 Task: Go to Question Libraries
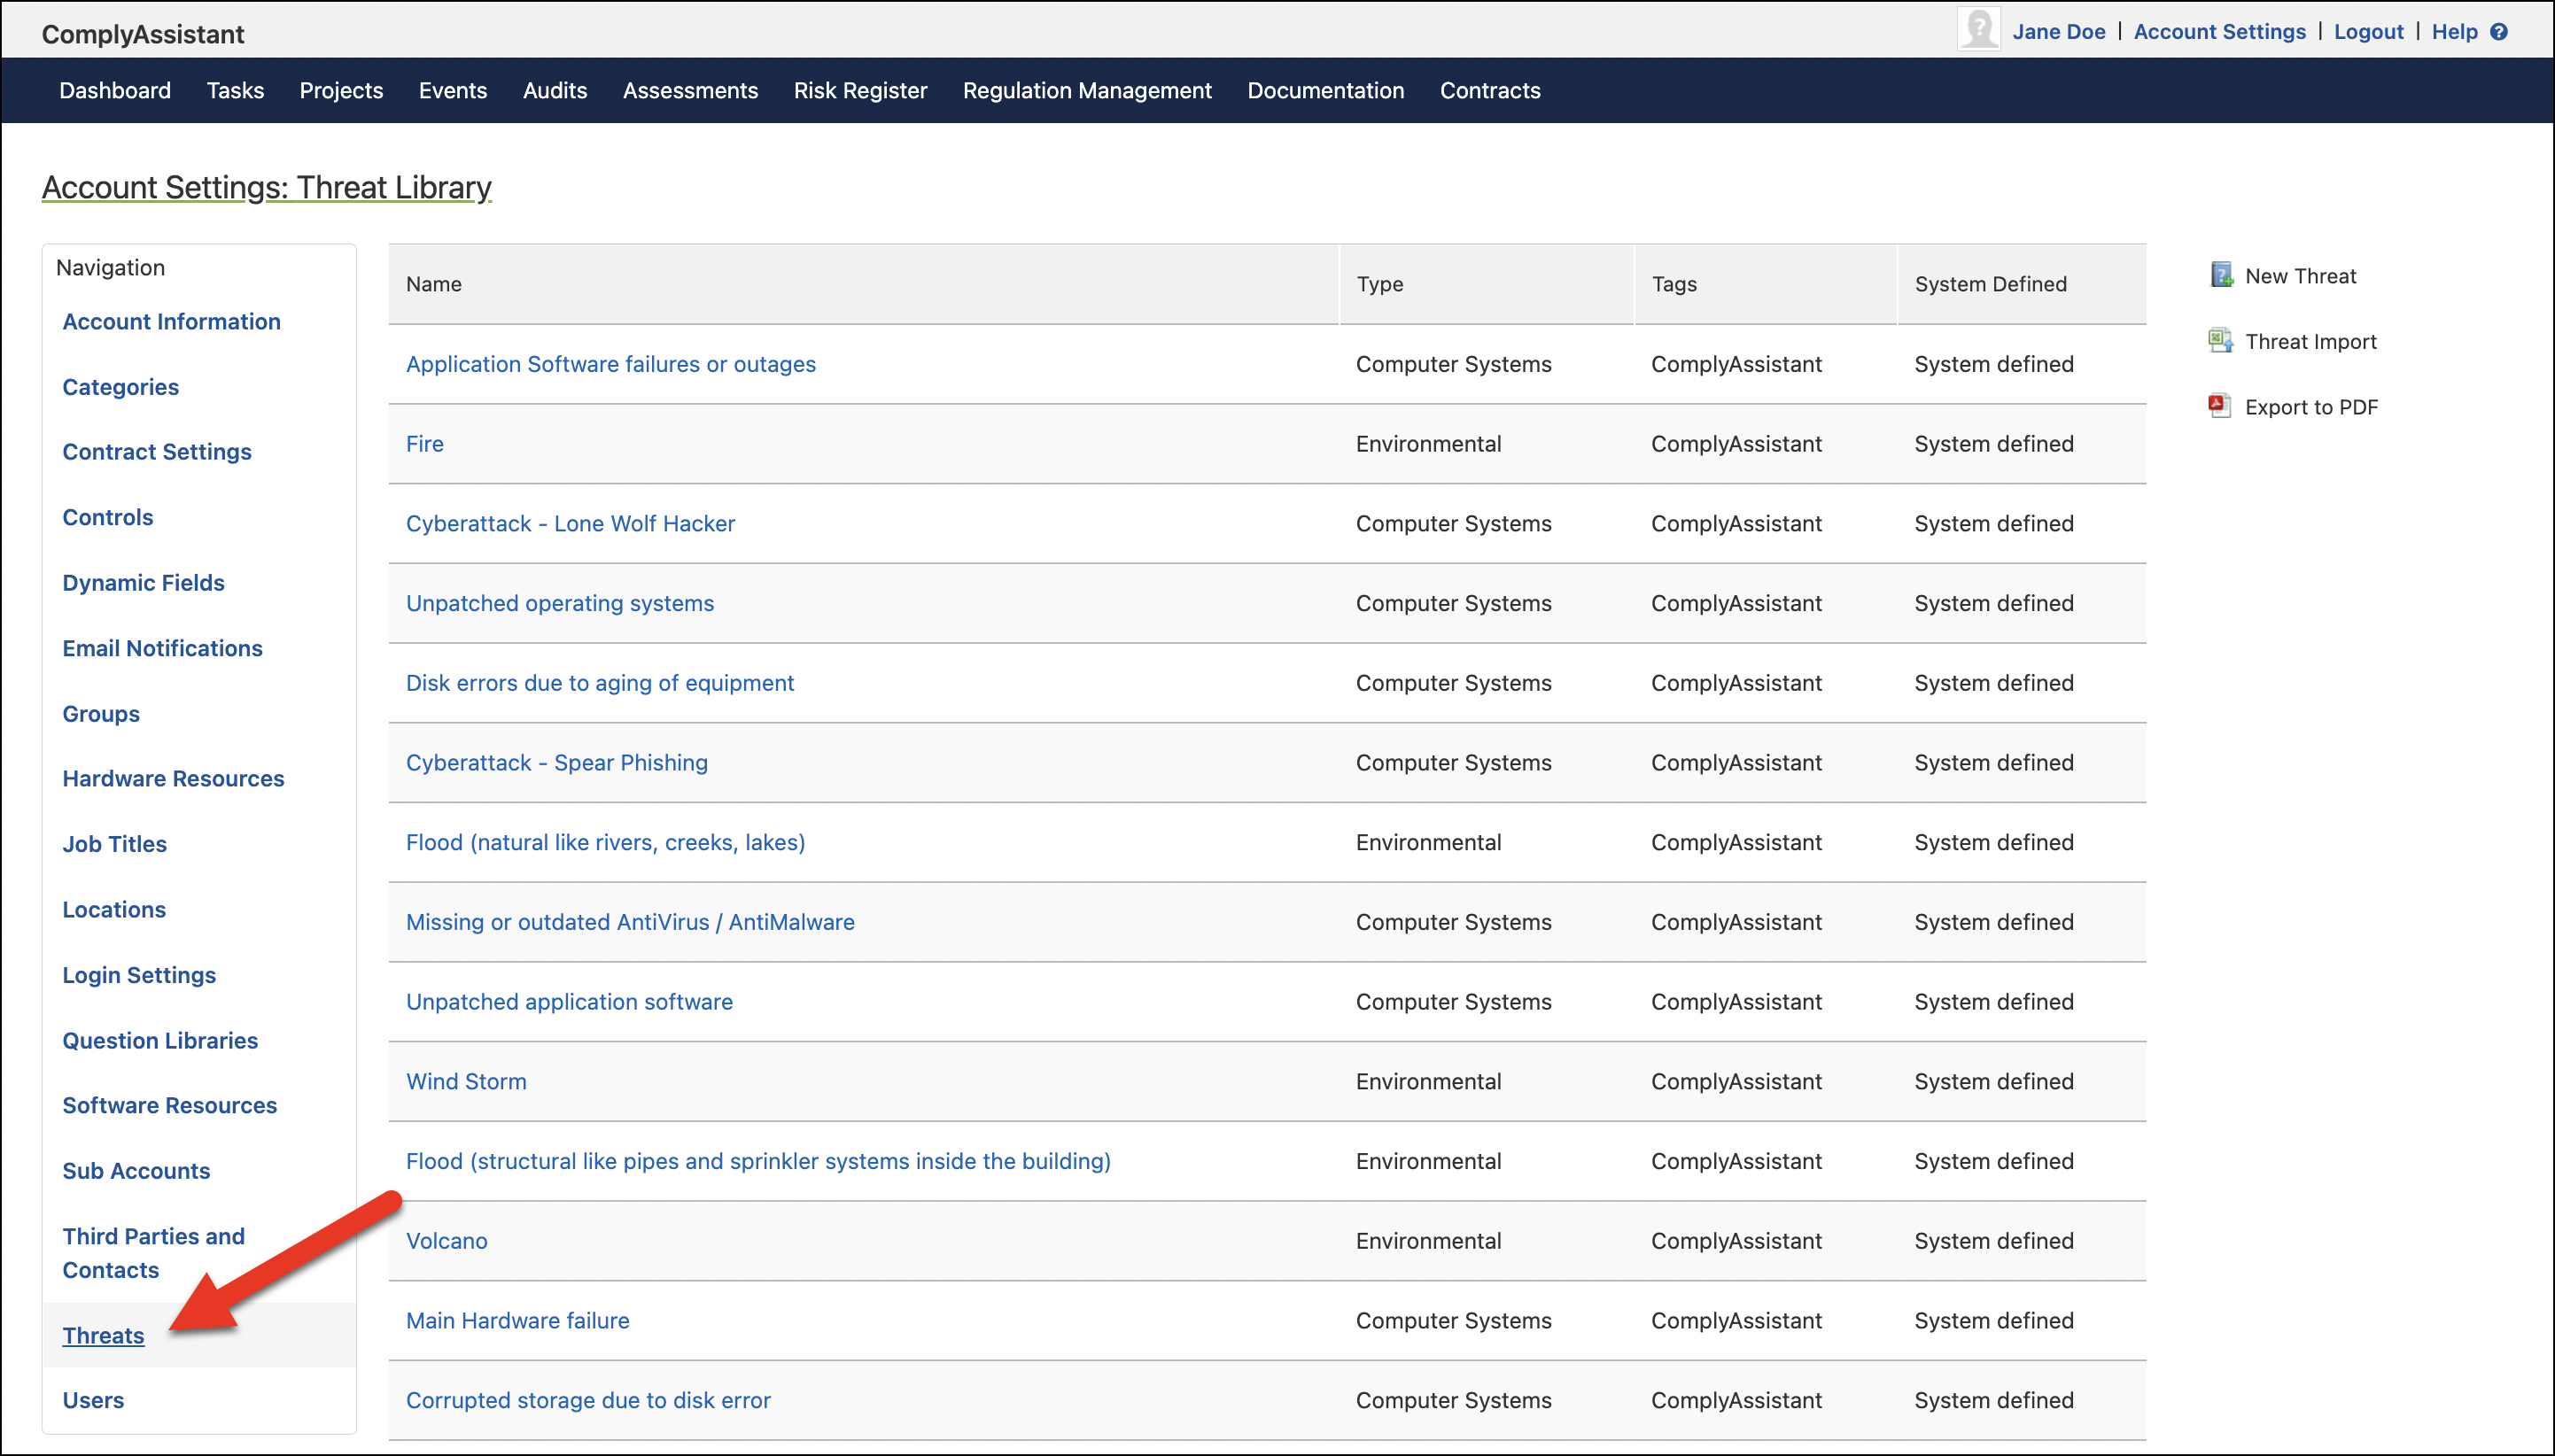(160, 1040)
